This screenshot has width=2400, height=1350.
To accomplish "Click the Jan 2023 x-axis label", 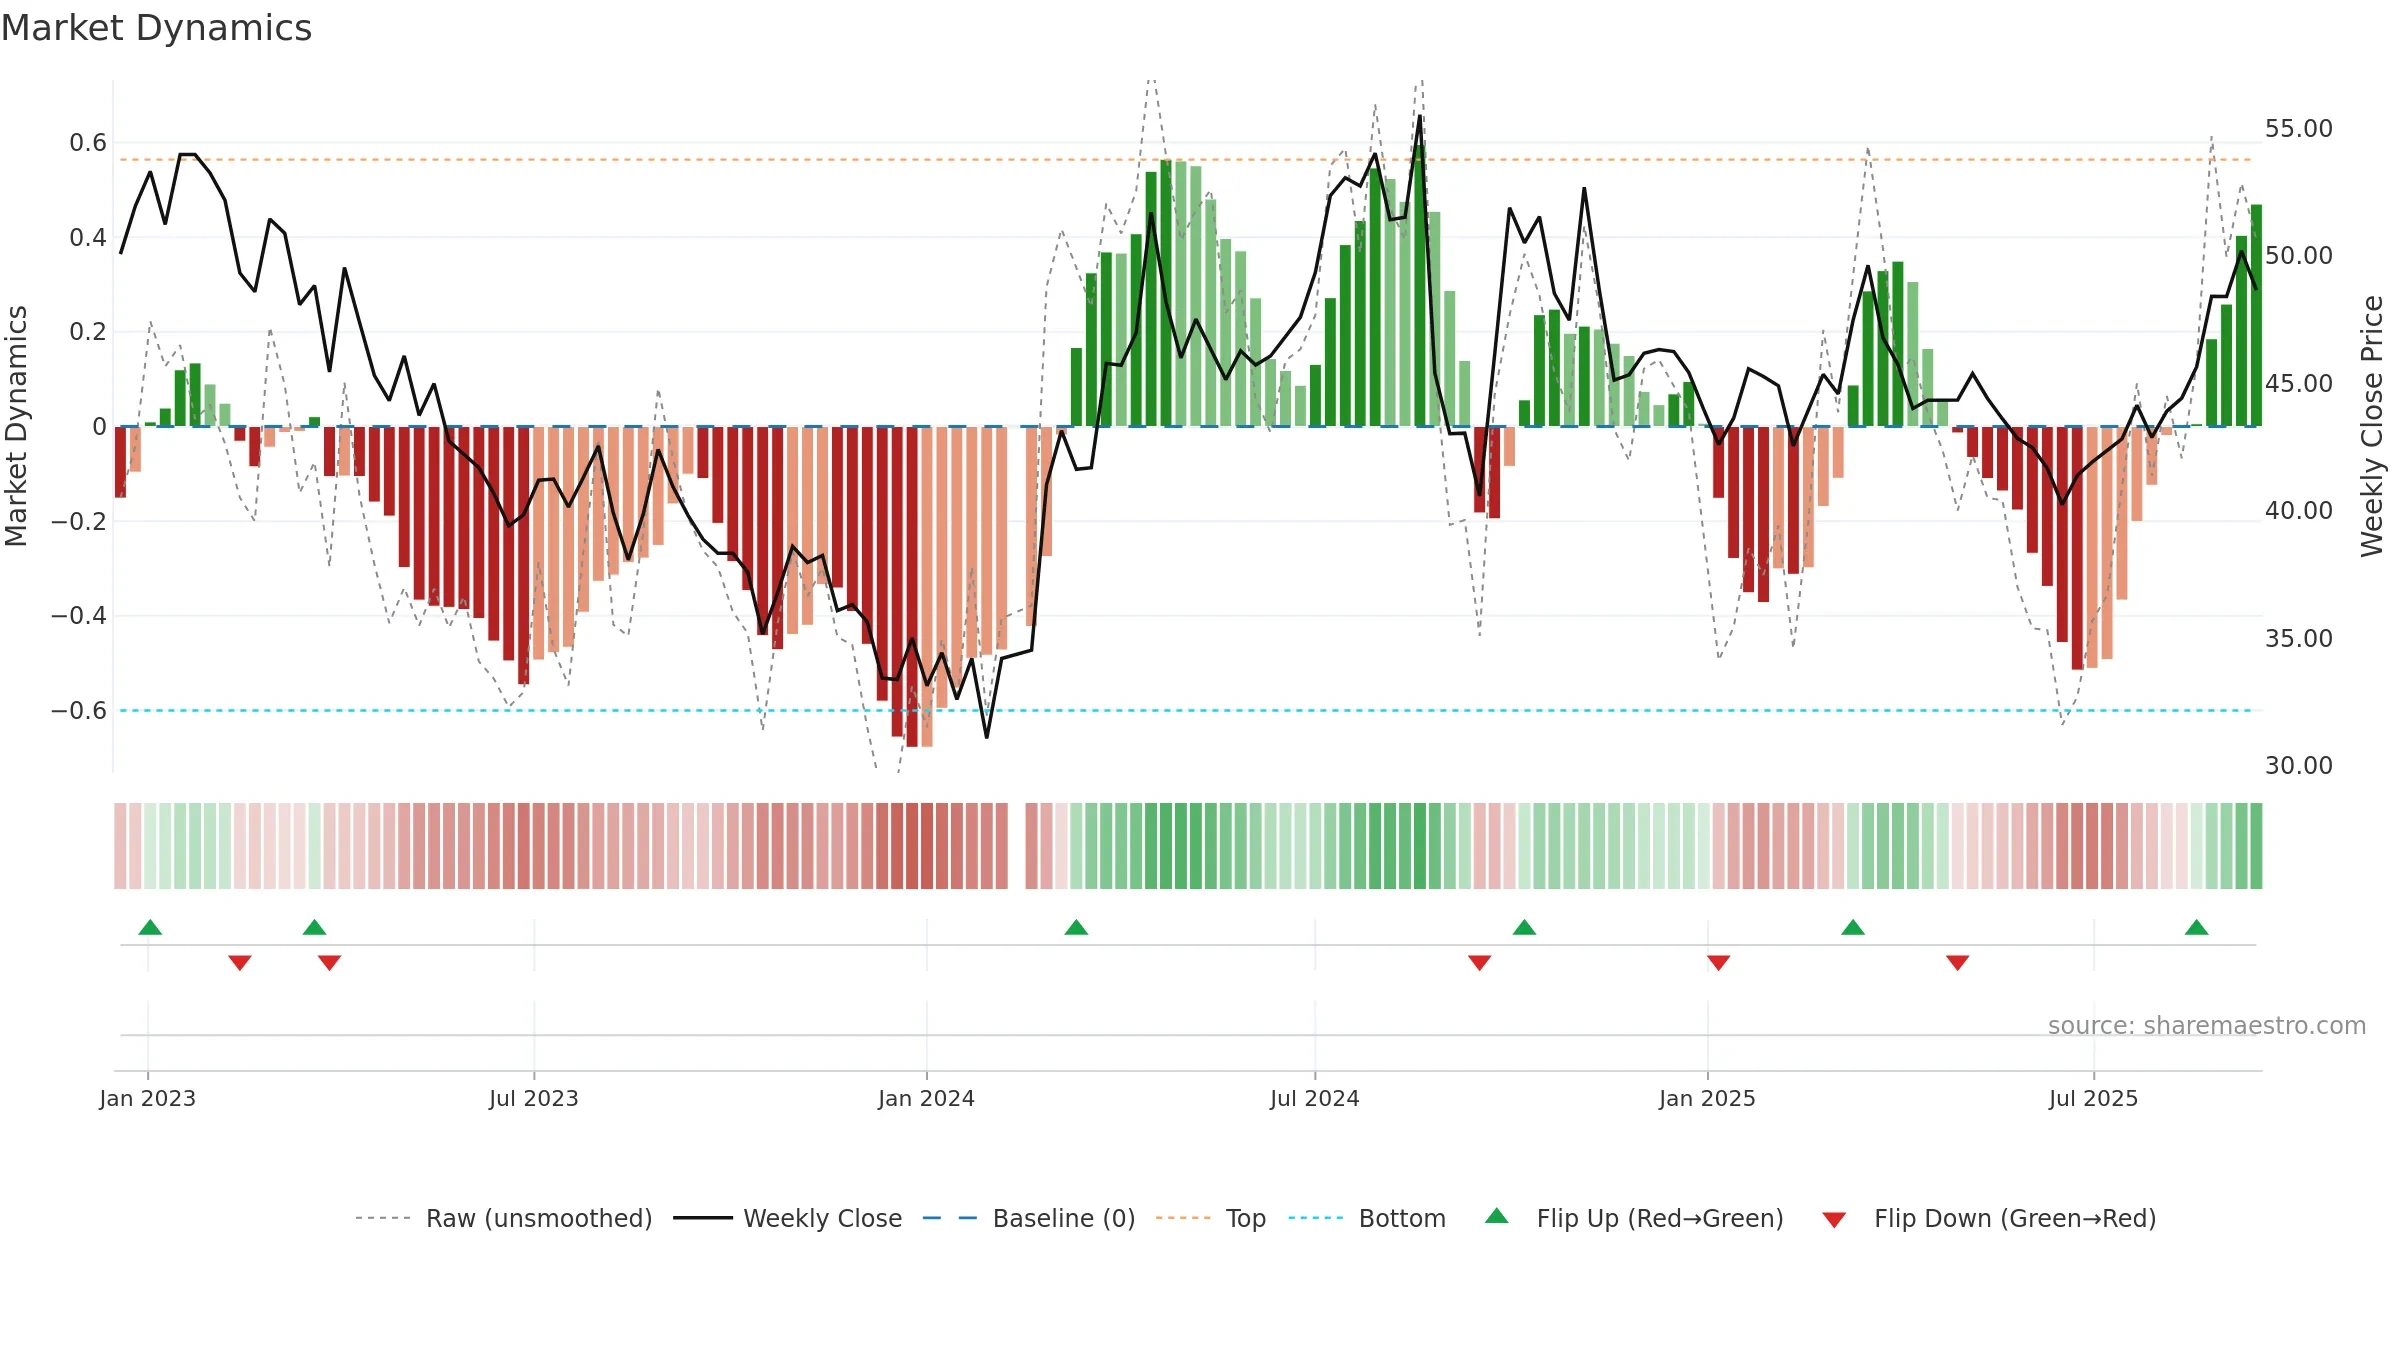I will click(148, 1098).
